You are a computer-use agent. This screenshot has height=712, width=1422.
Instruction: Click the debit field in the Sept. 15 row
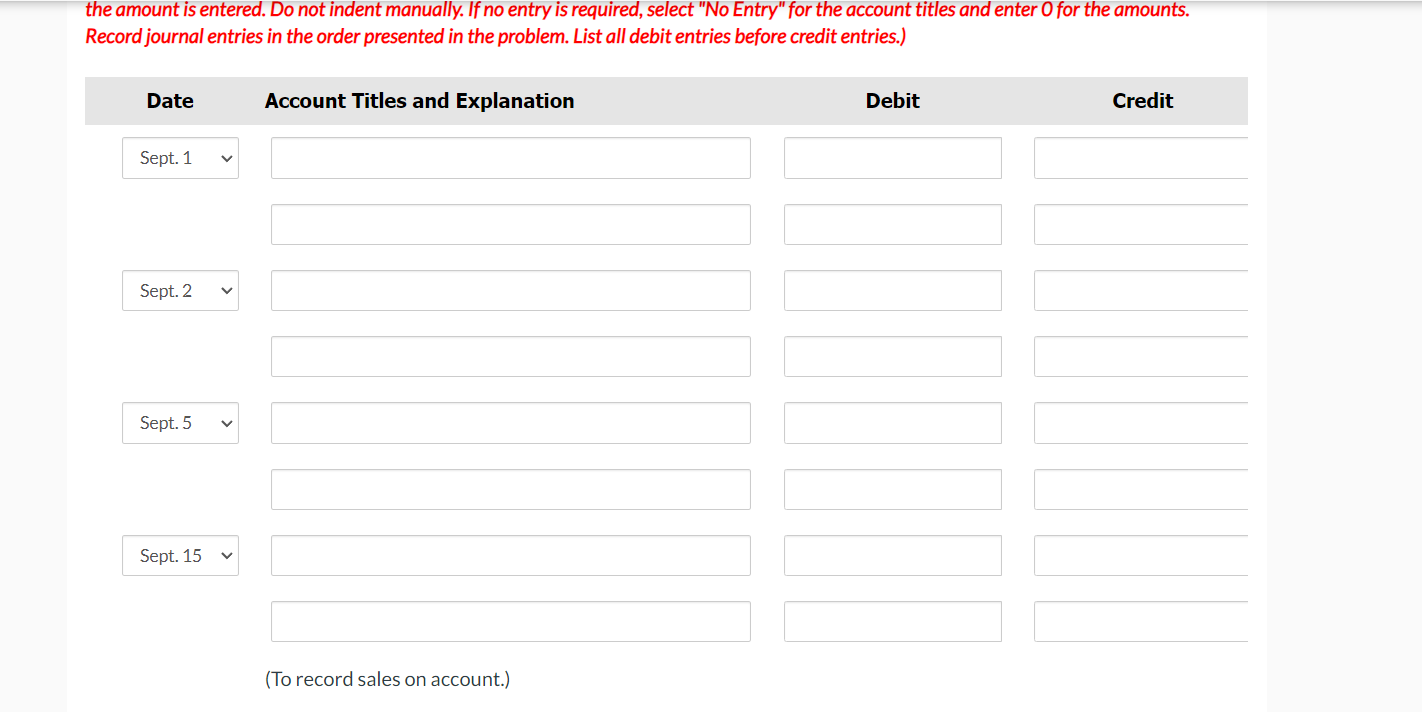tap(892, 555)
